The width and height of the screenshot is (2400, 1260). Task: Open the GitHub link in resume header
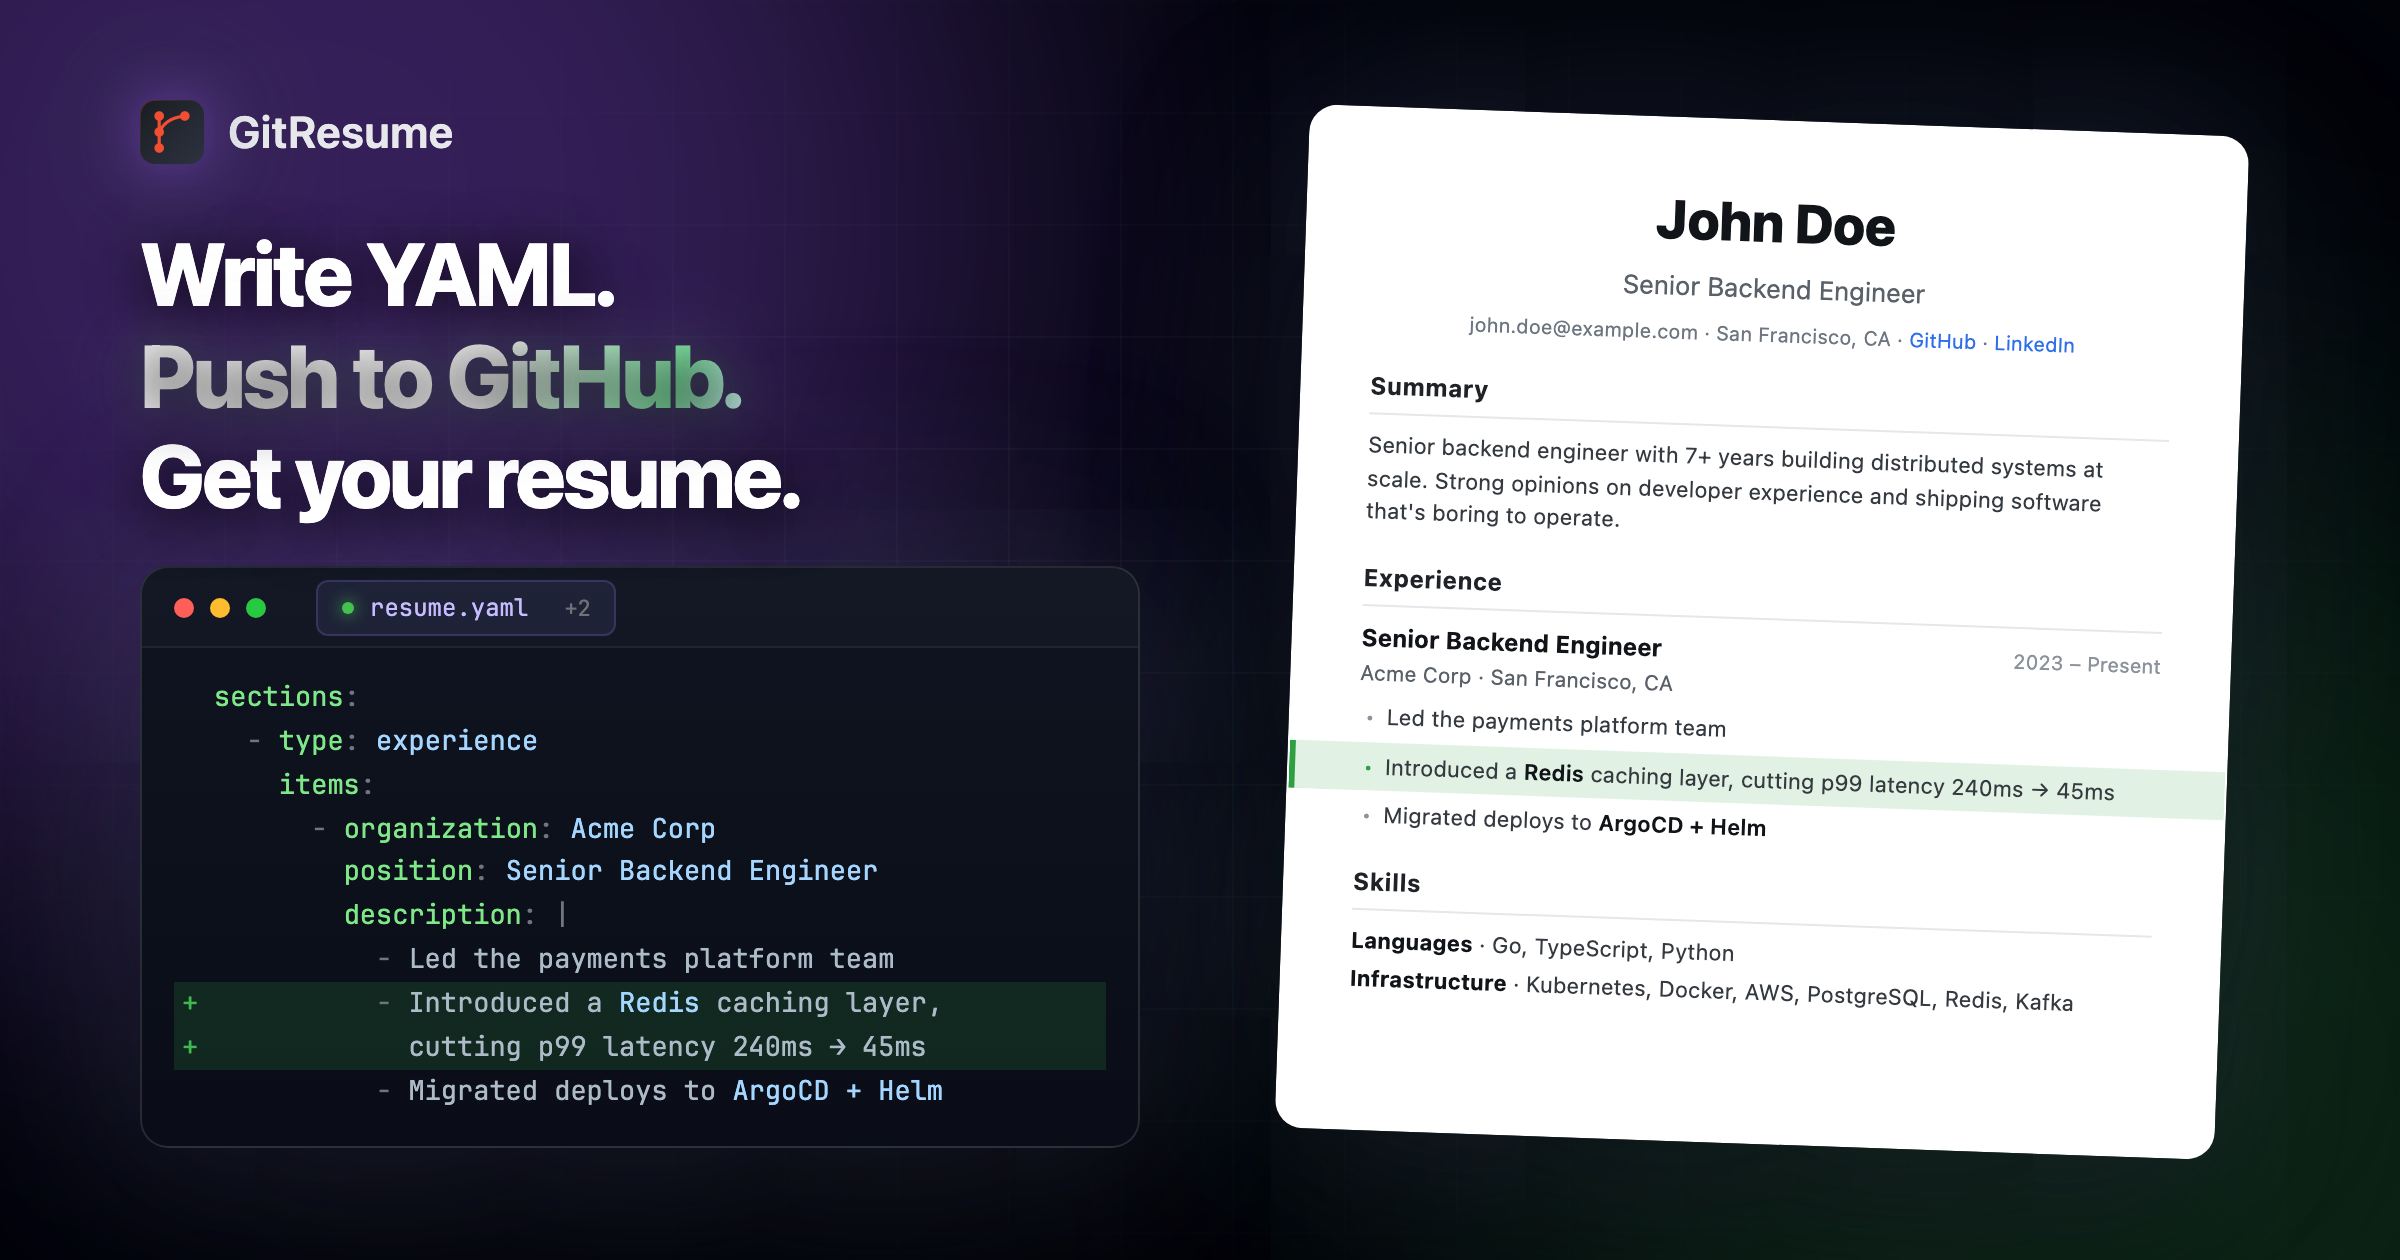1942,341
